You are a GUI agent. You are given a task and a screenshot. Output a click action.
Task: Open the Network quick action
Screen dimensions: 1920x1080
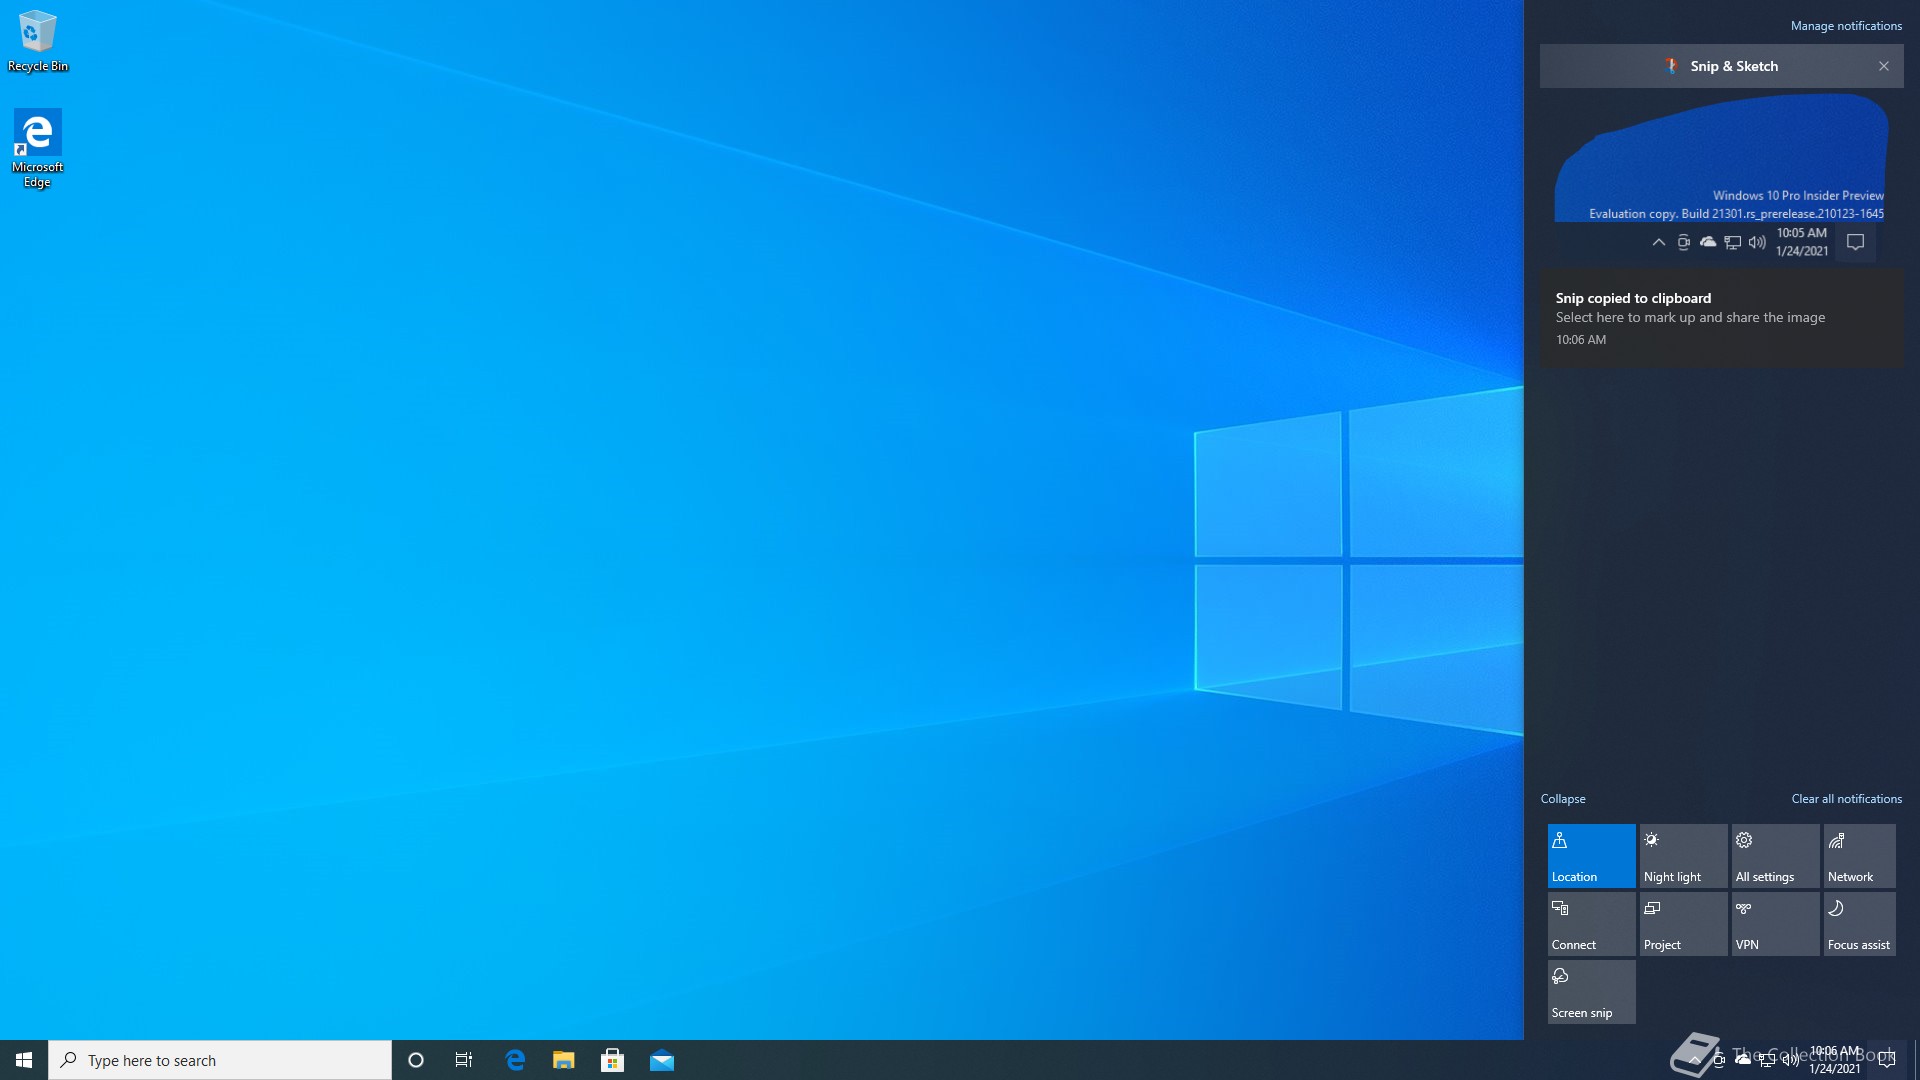click(x=1860, y=856)
